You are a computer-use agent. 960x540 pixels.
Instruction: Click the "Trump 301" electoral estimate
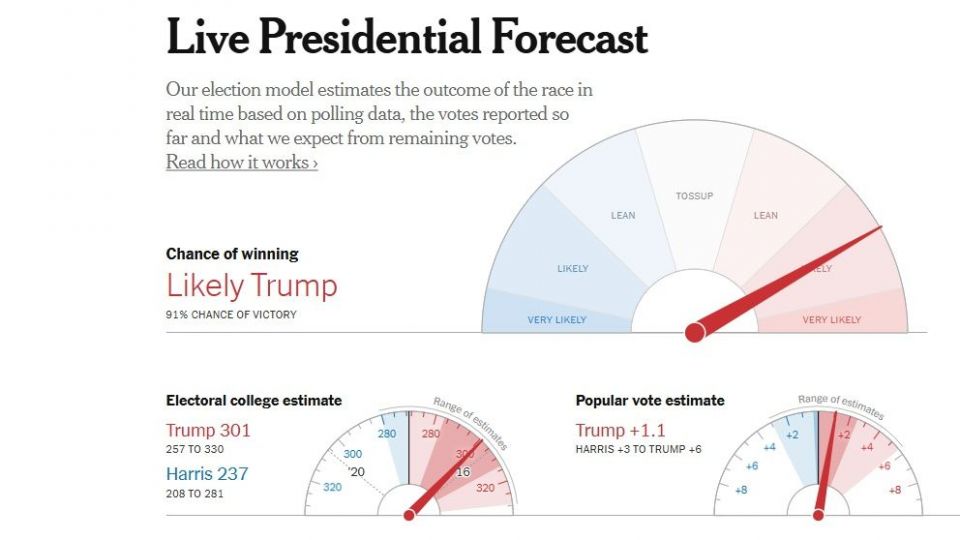point(208,431)
